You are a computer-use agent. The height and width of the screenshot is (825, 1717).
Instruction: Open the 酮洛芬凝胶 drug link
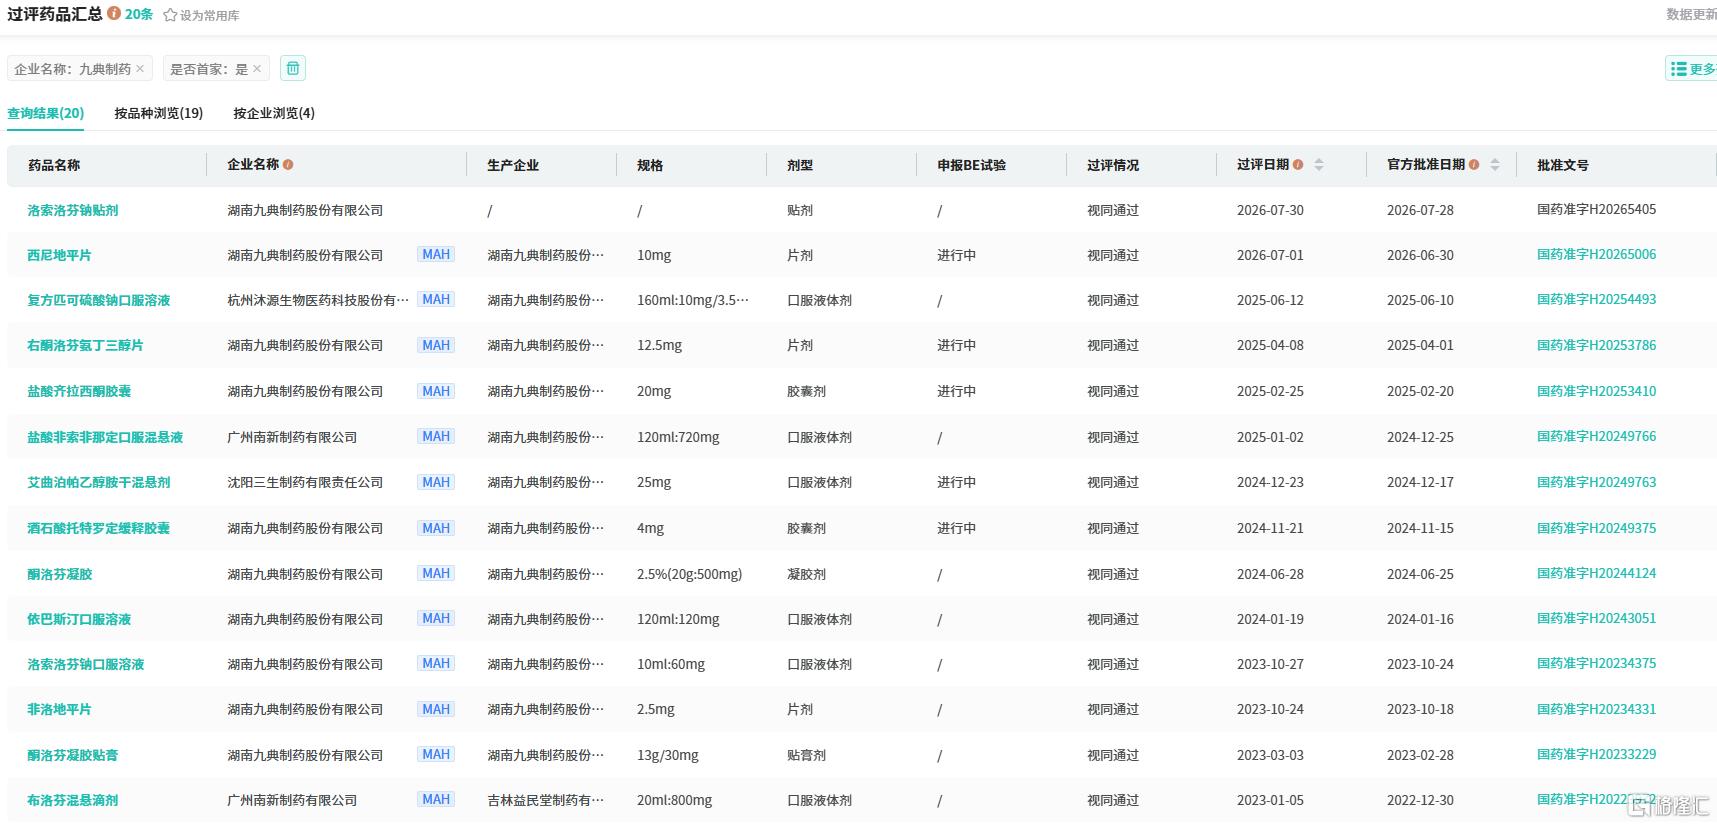(x=60, y=574)
